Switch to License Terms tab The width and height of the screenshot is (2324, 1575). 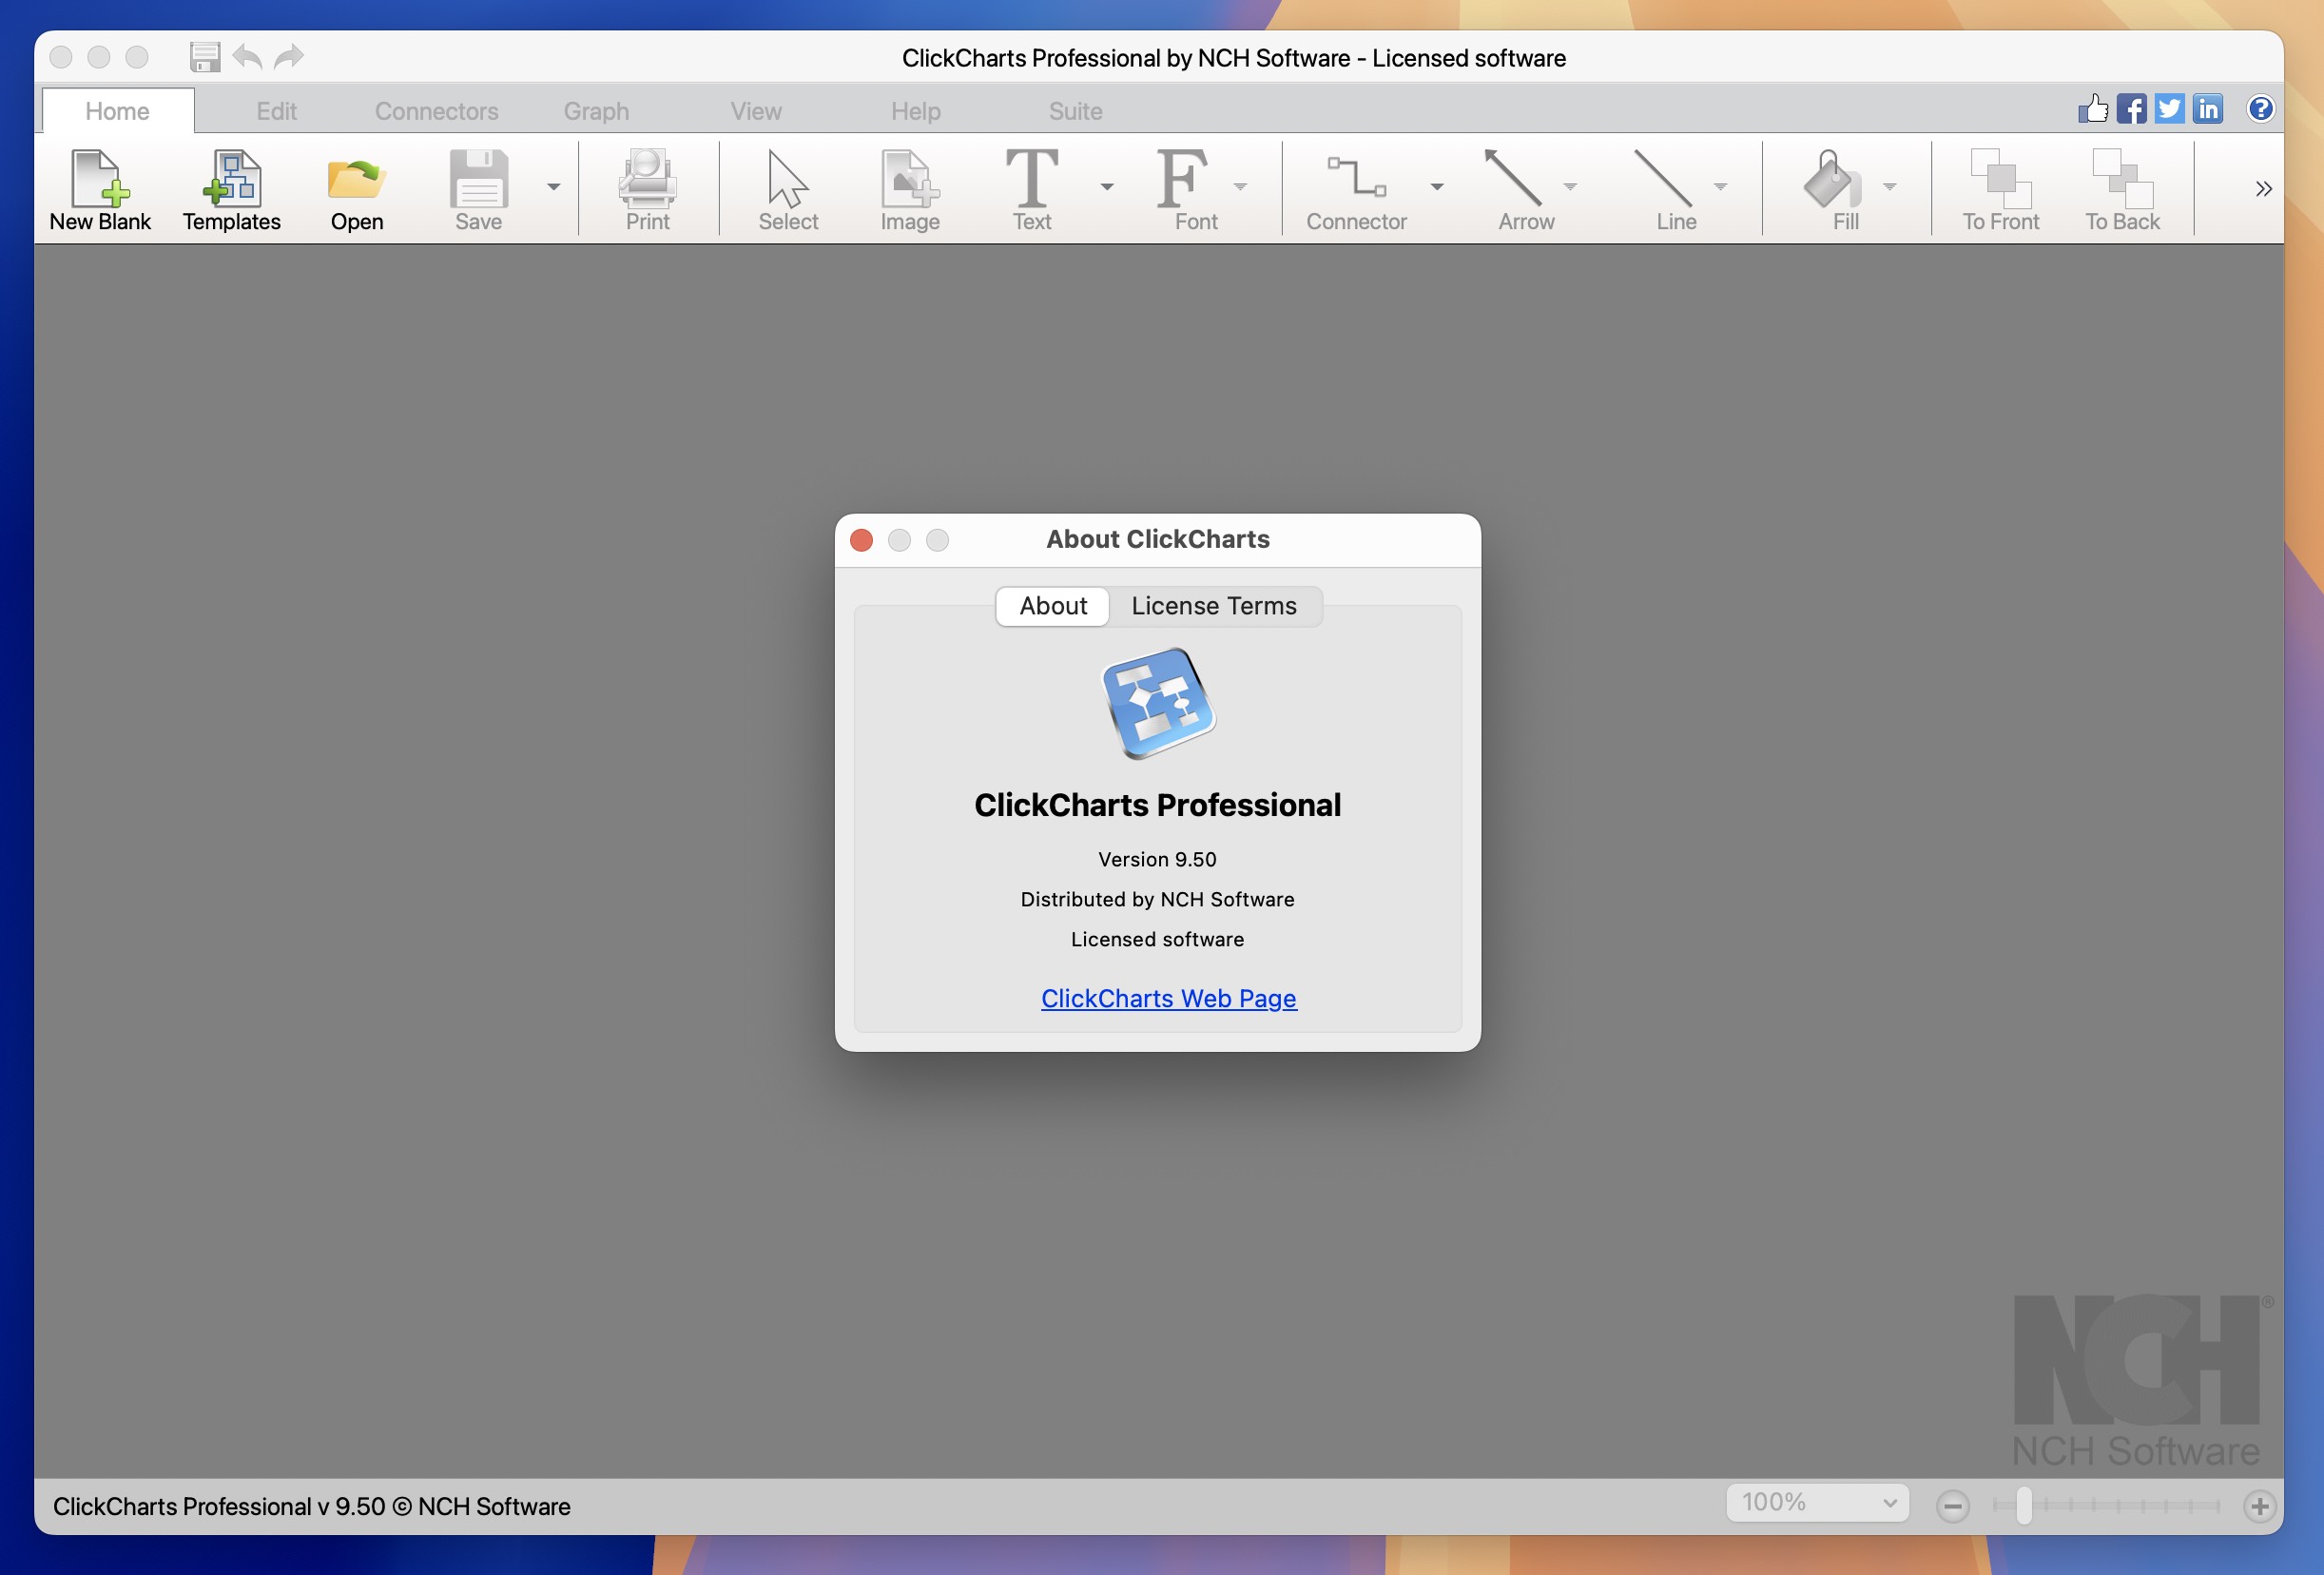(x=1214, y=606)
